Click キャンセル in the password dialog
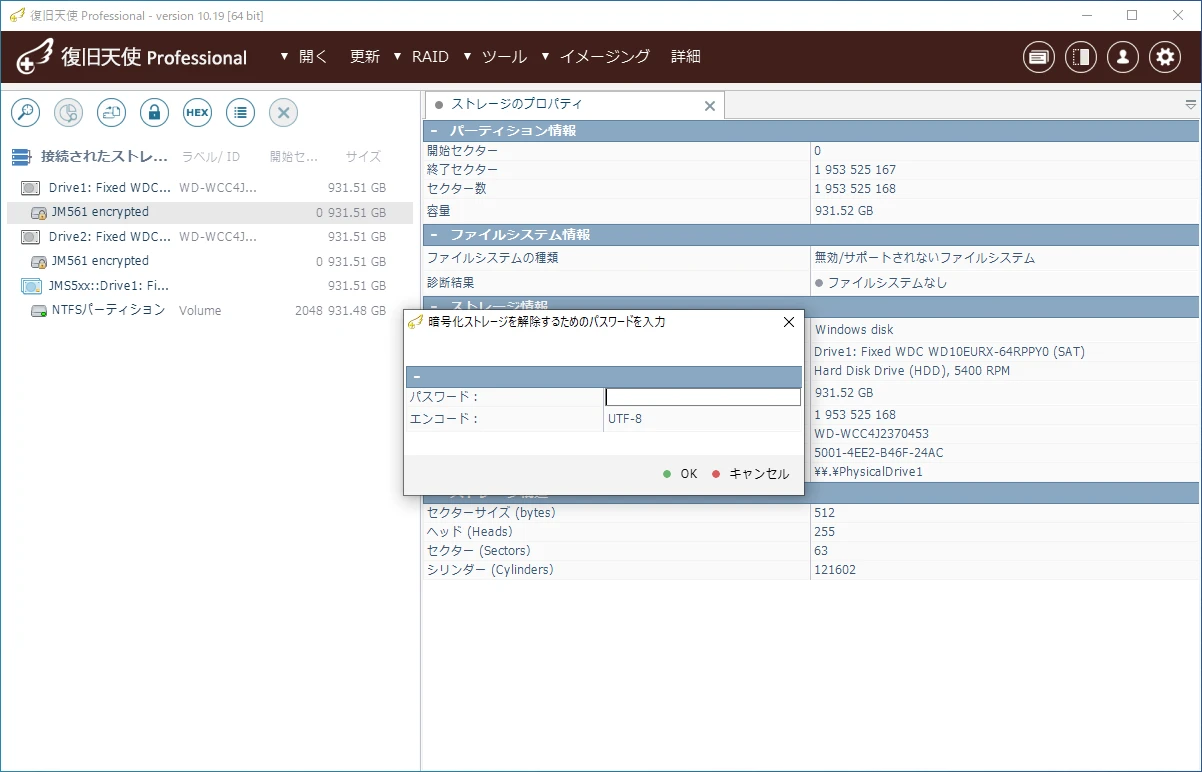The height and width of the screenshot is (772, 1202). click(x=750, y=474)
